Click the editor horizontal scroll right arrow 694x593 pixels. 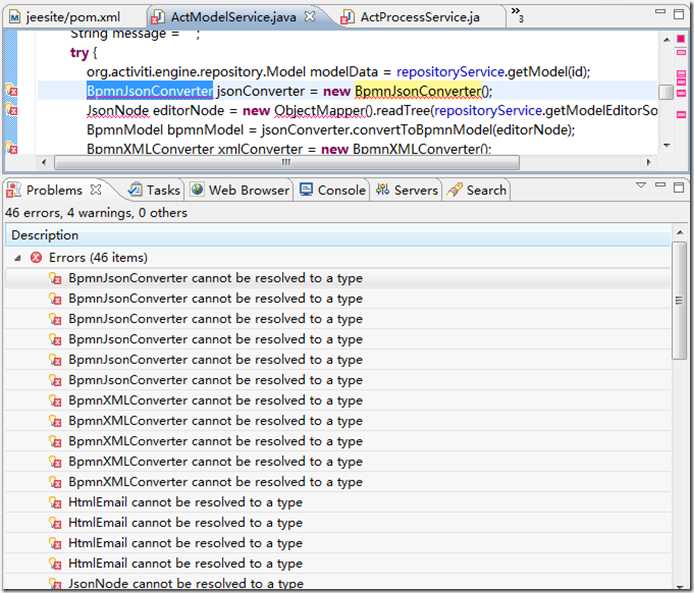(649, 162)
